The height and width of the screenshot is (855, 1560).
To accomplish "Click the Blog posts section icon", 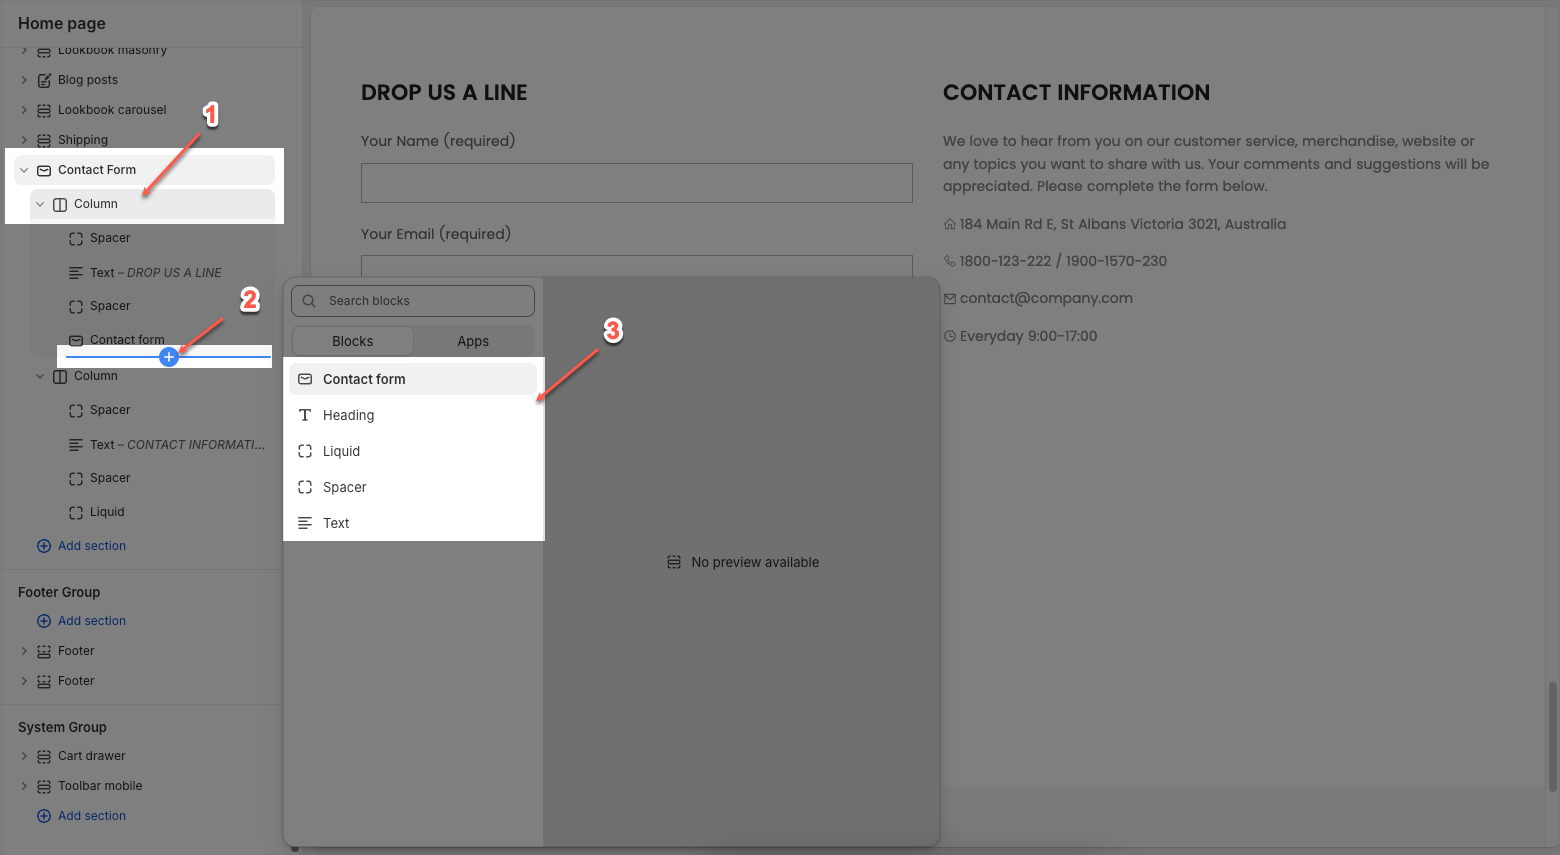I will pyautogui.click(x=44, y=80).
